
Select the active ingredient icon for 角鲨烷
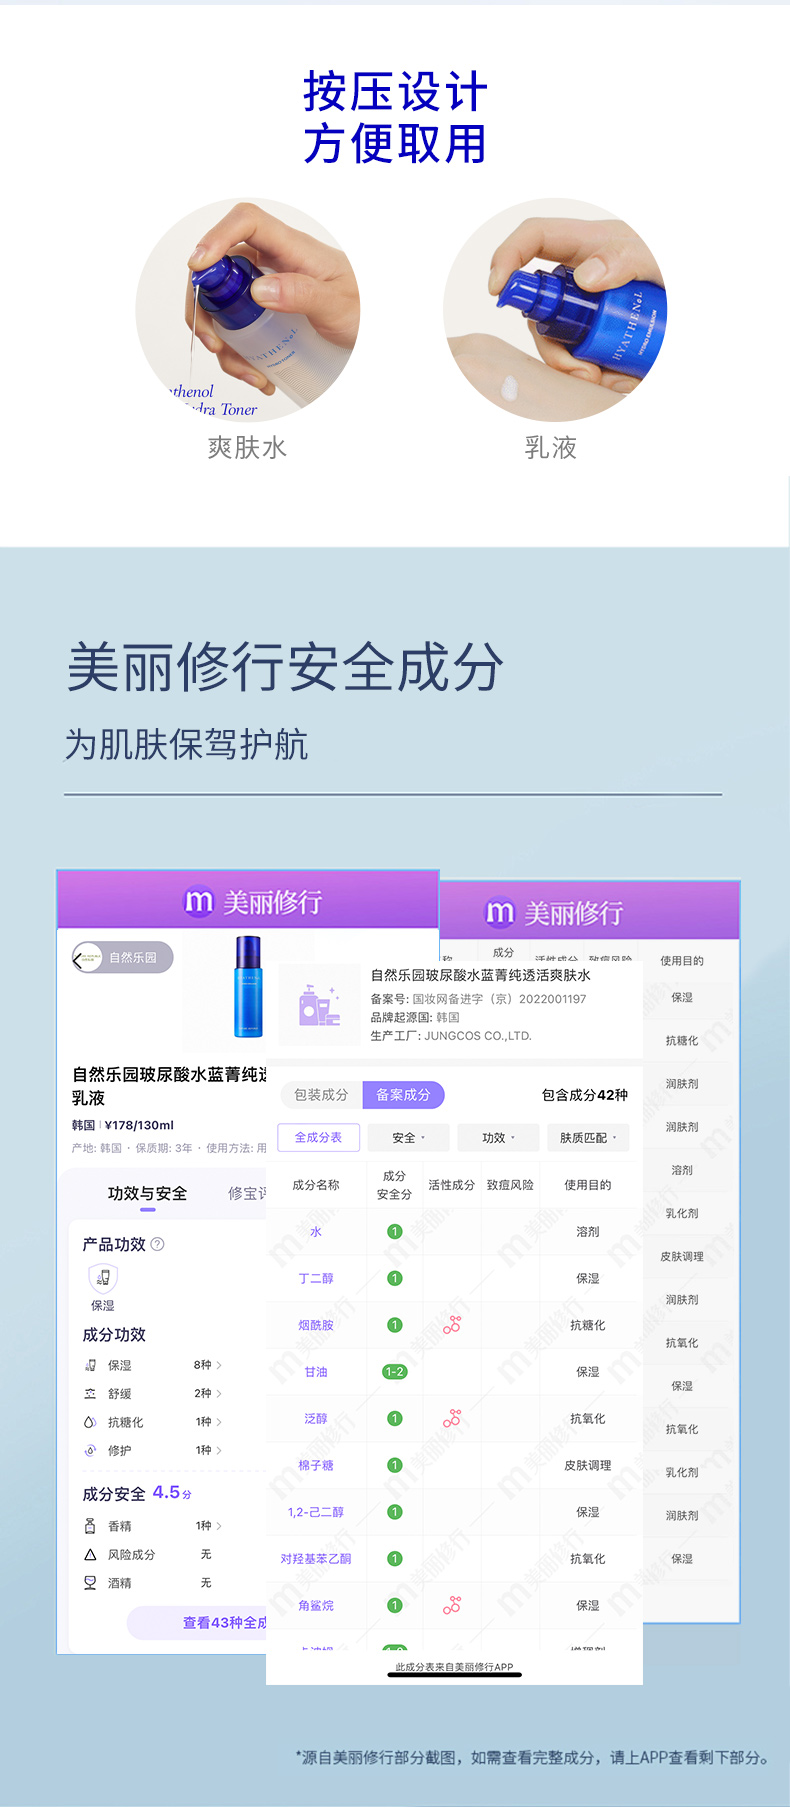click(x=452, y=1605)
